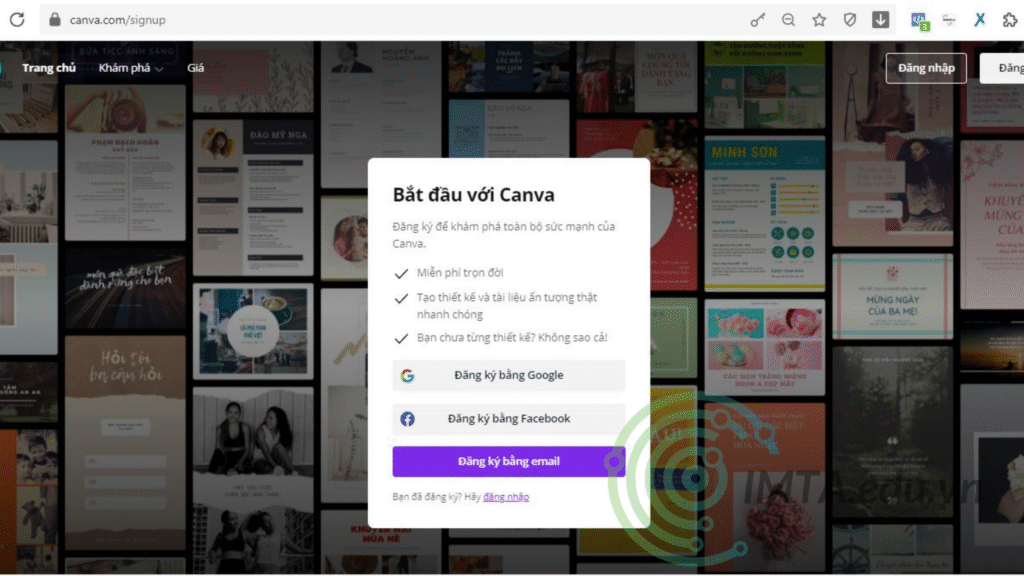The width and height of the screenshot is (1024, 576).
Task: Sign up with Đăng ký bằng Facebook
Action: coord(509,419)
